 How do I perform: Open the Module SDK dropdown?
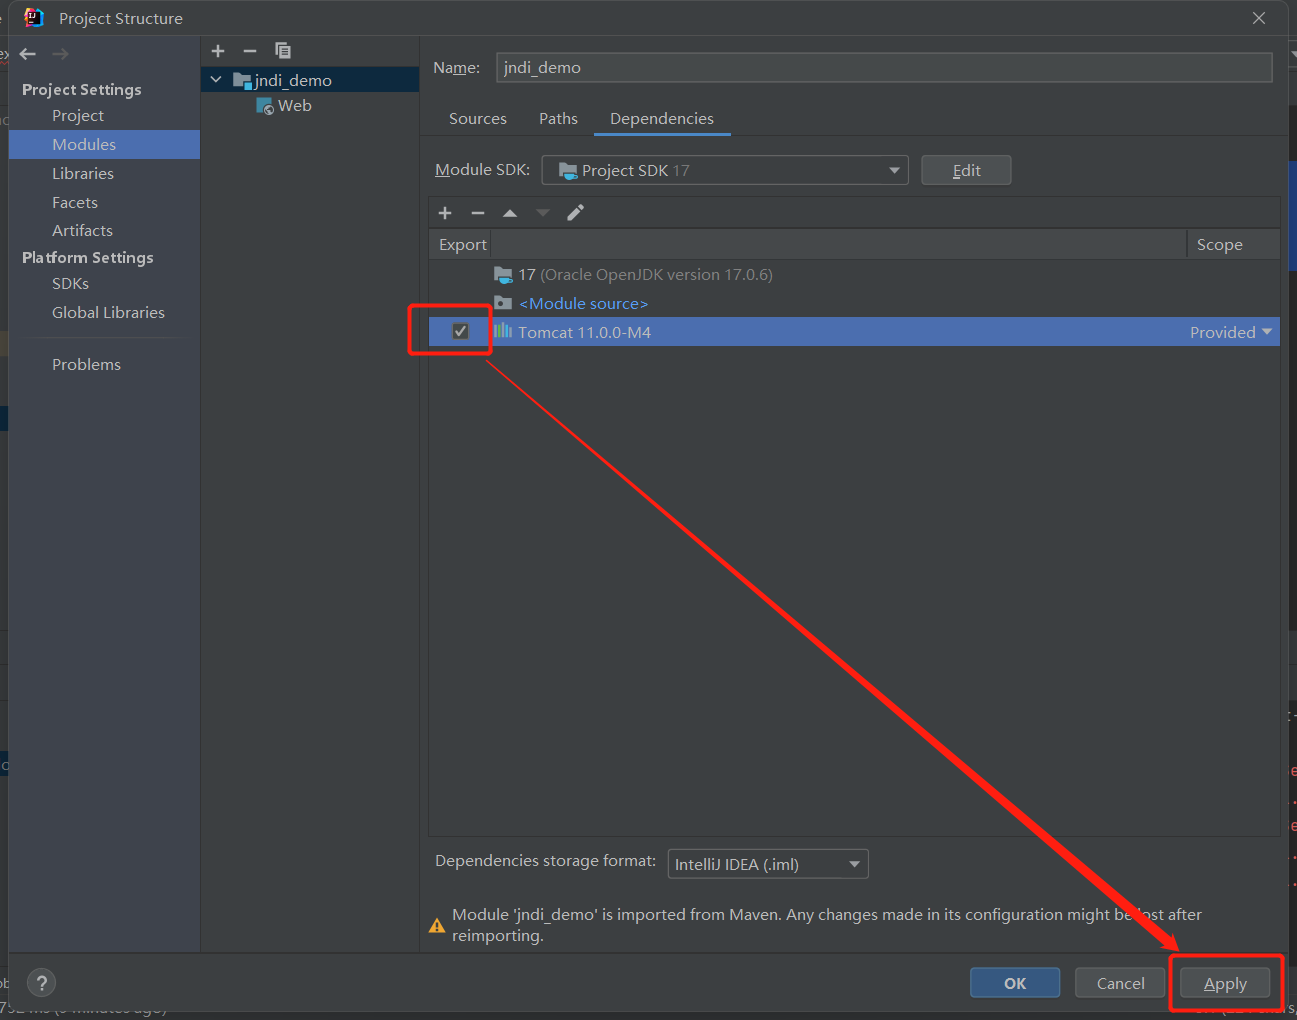coord(725,170)
